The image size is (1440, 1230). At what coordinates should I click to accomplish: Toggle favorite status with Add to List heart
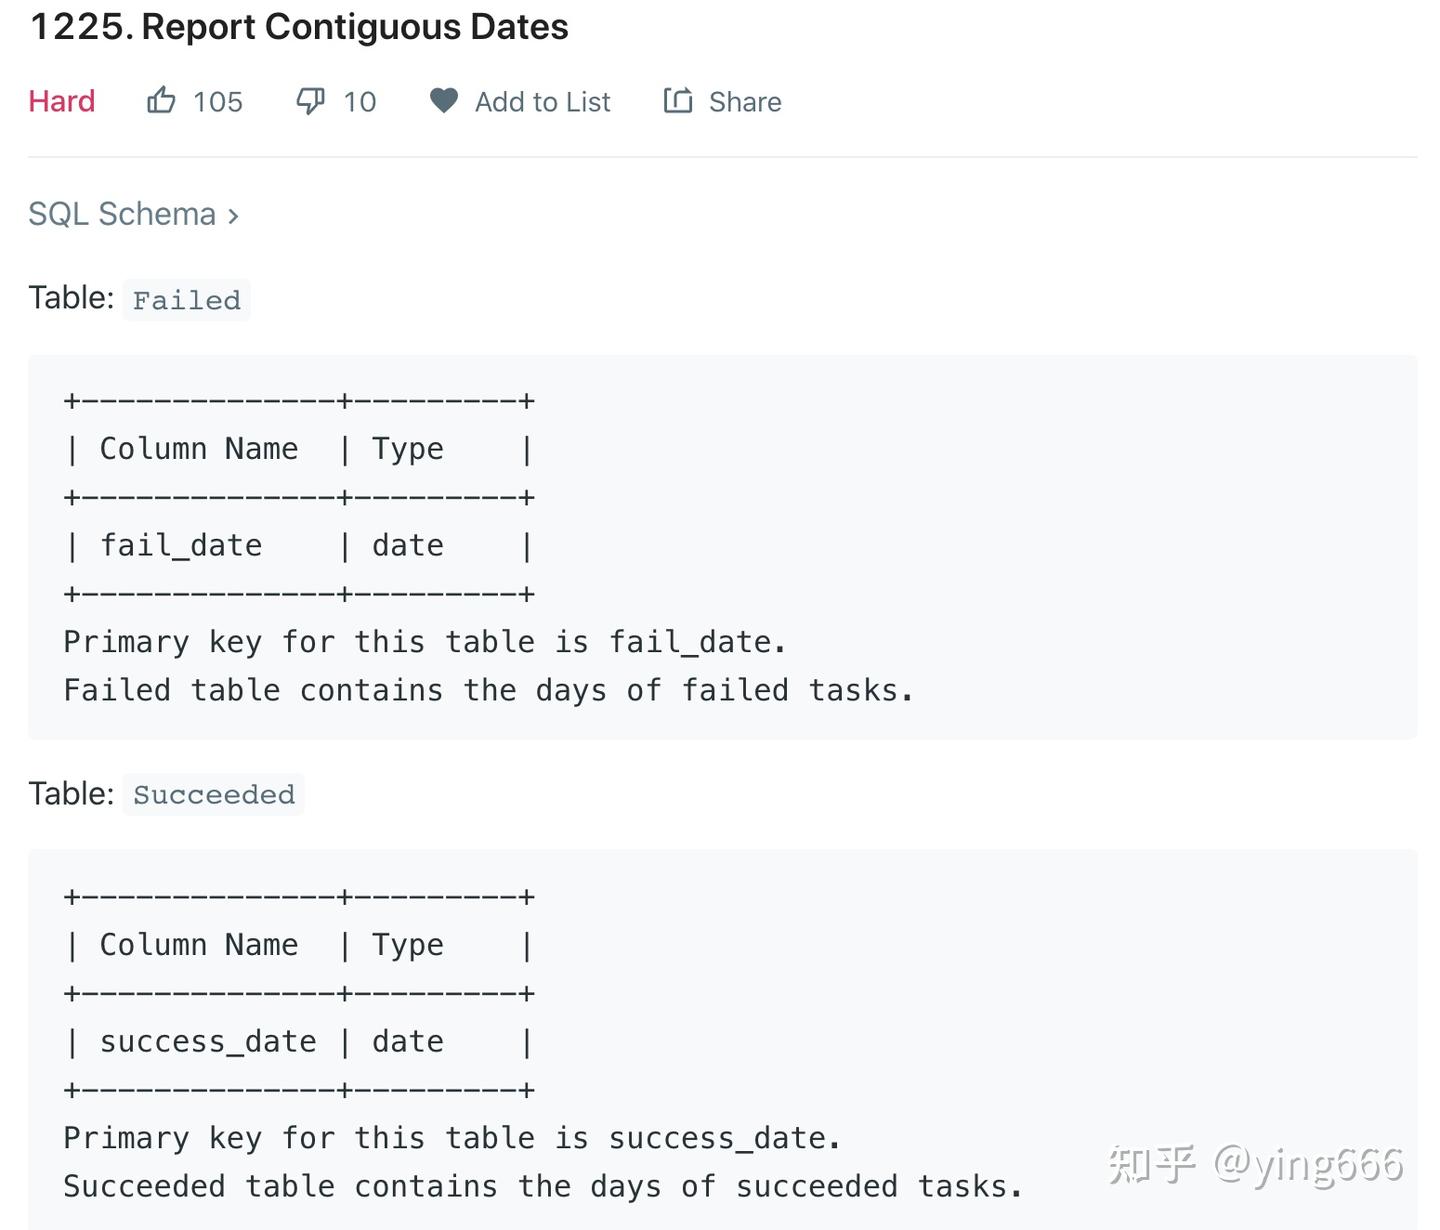443,100
